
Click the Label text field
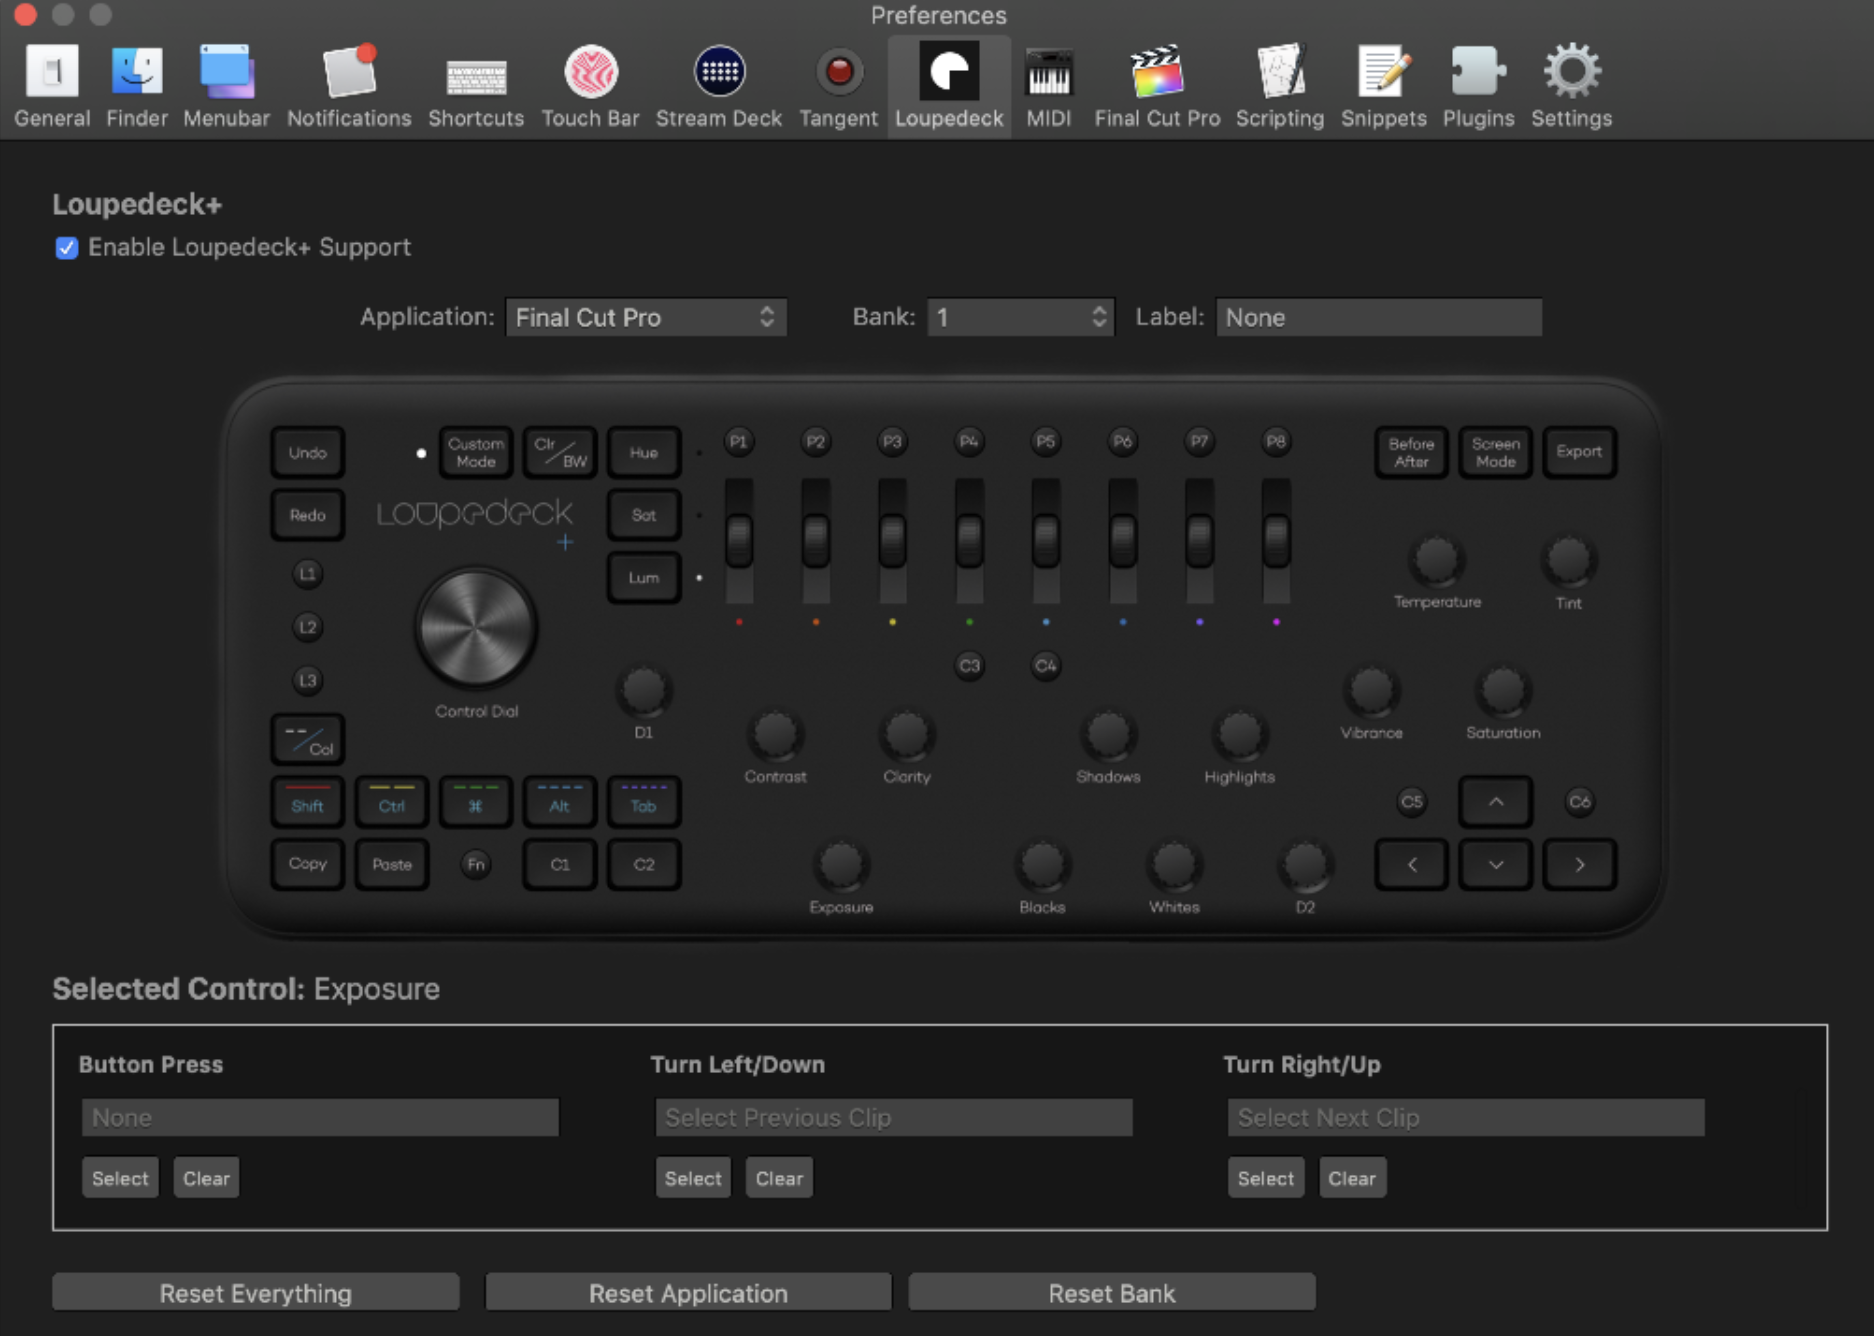point(1378,318)
